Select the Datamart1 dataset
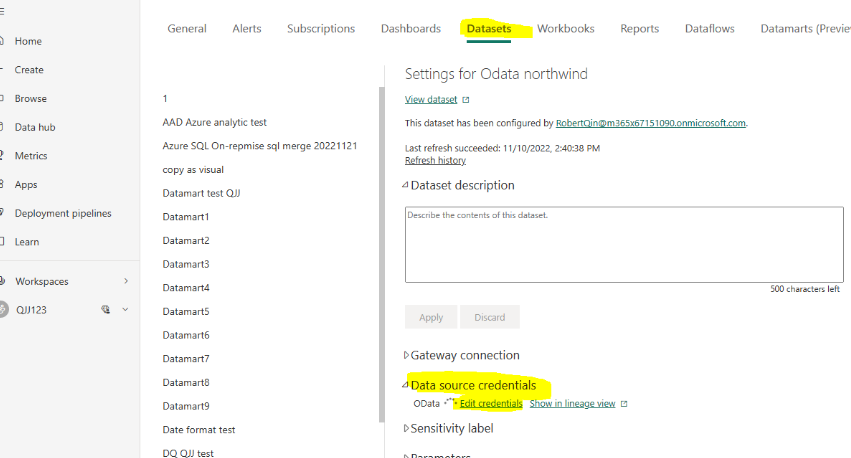Image resolution: width=851 pixels, height=458 pixels. [186, 217]
